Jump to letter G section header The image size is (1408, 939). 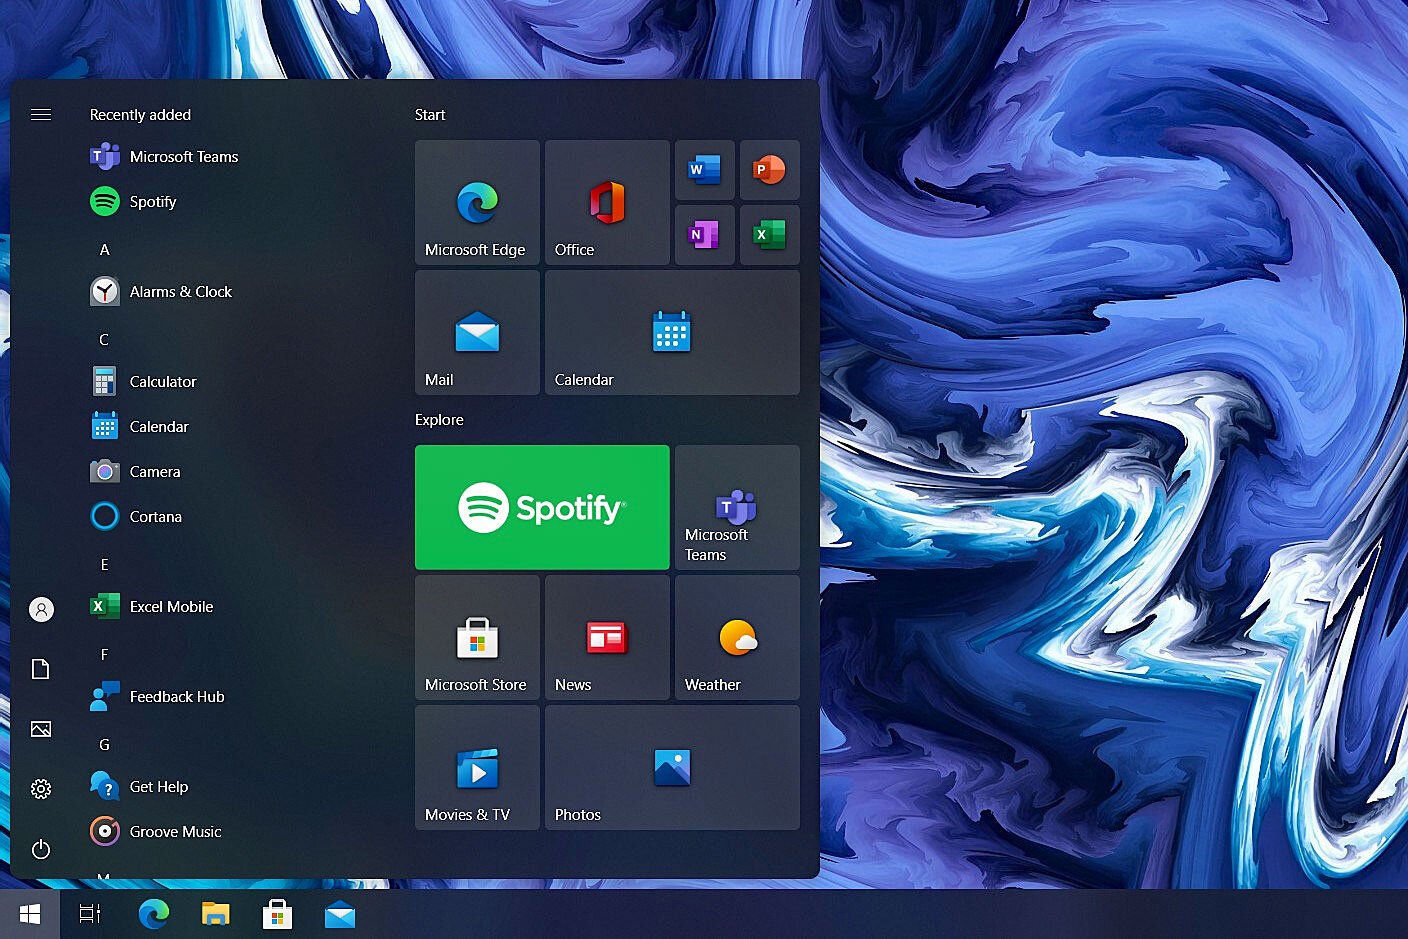(x=104, y=745)
